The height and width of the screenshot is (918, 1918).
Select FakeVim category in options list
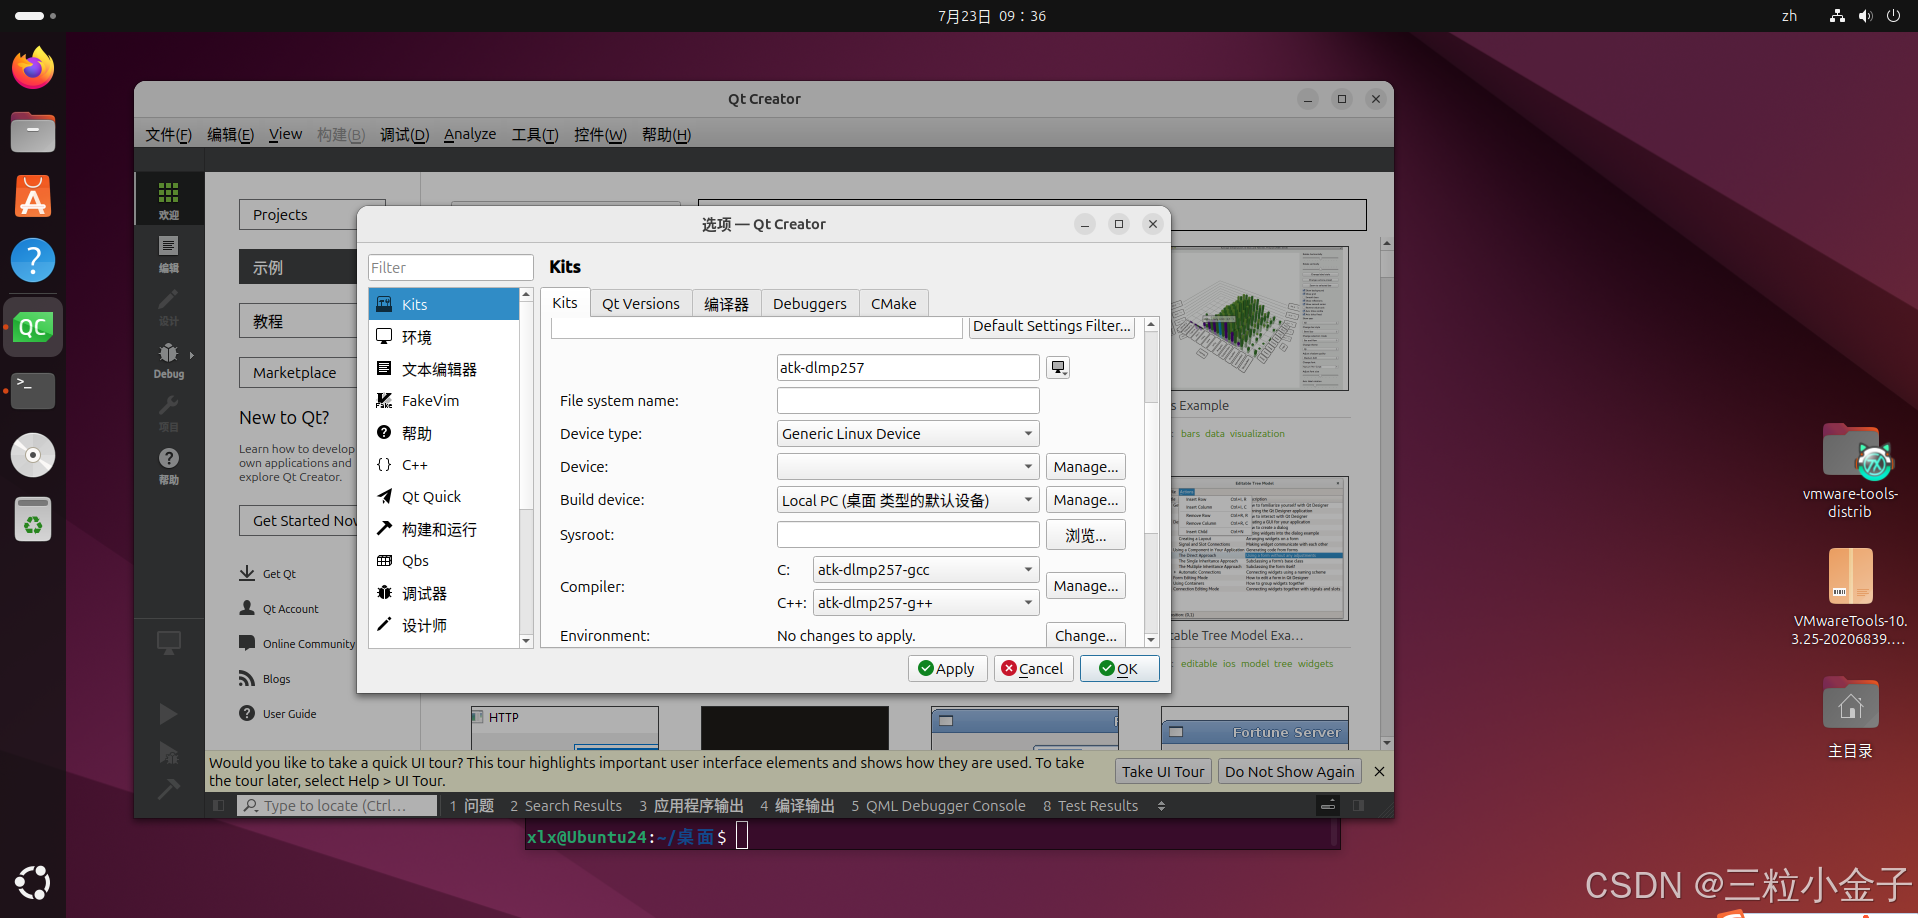pos(444,401)
